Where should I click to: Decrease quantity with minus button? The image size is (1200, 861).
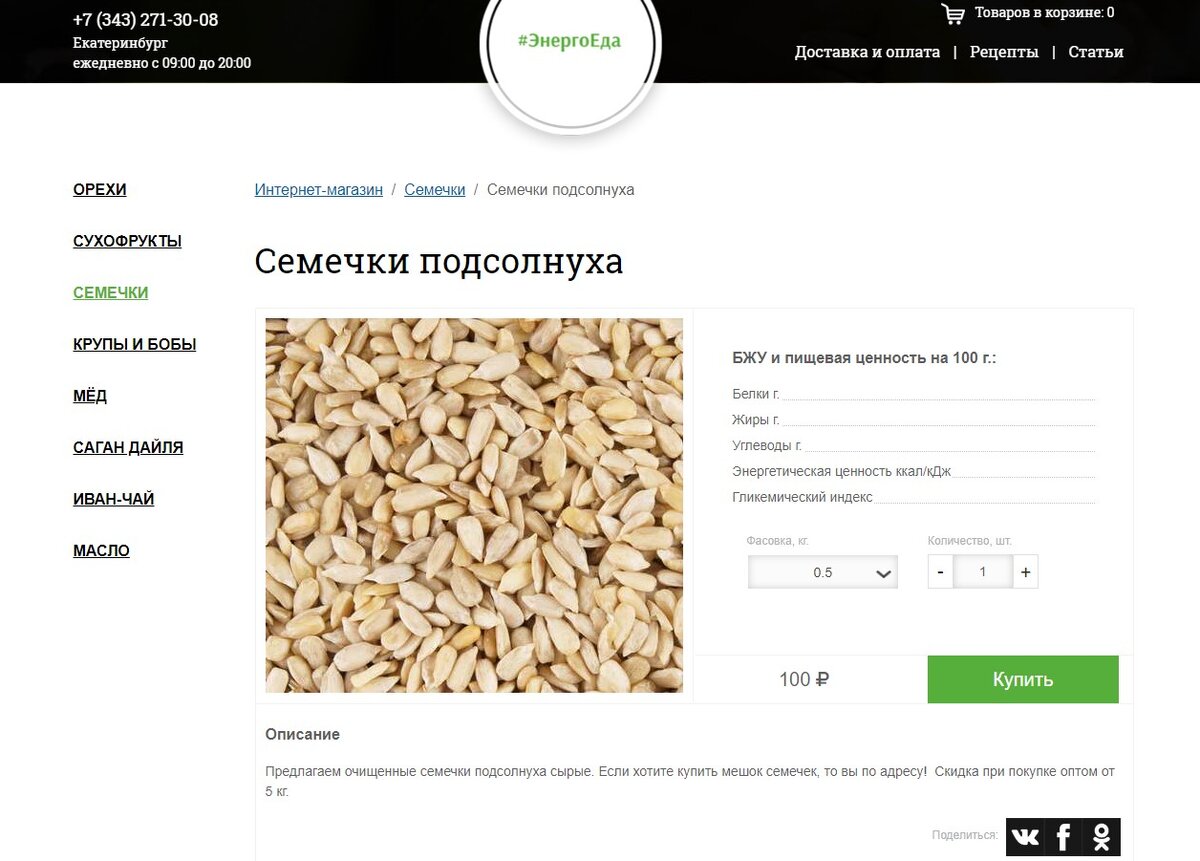point(941,572)
